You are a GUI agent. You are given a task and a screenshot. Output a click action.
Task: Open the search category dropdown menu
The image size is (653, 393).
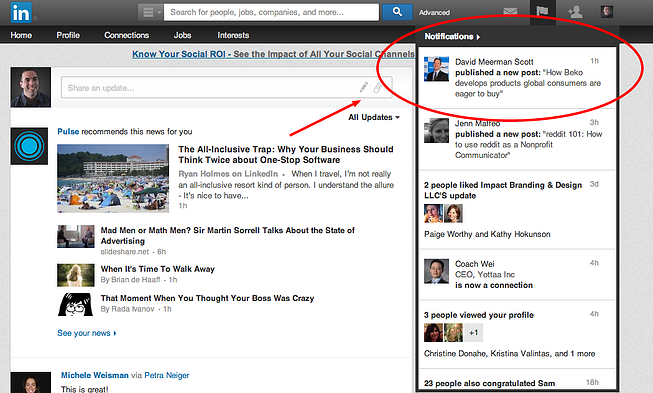pyautogui.click(x=150, y=12)
